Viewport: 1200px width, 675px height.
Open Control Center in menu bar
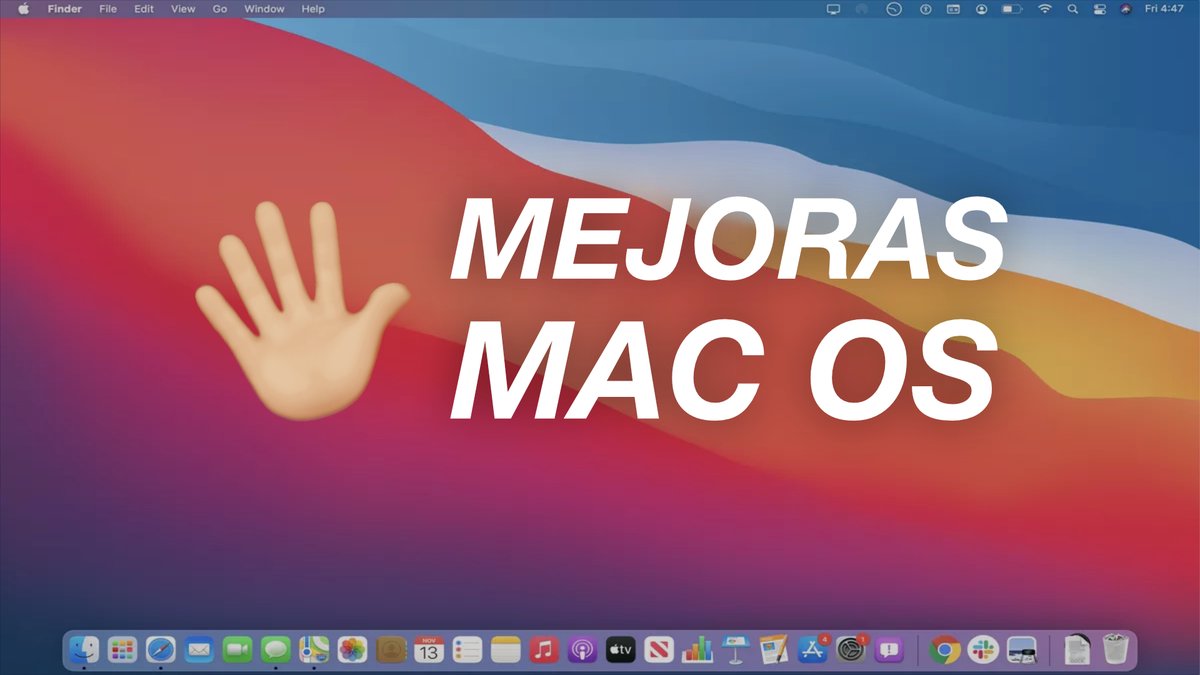[1101, 9]
